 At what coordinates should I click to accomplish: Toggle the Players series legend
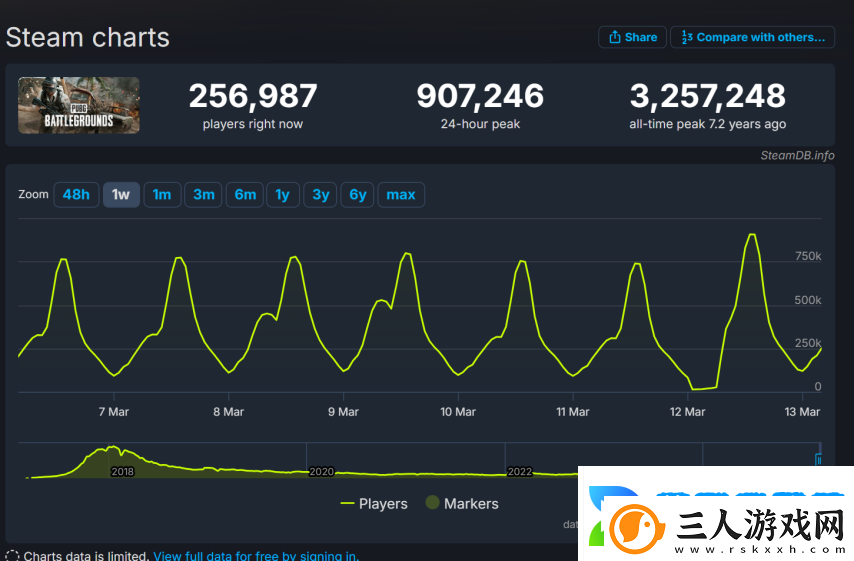374,503
